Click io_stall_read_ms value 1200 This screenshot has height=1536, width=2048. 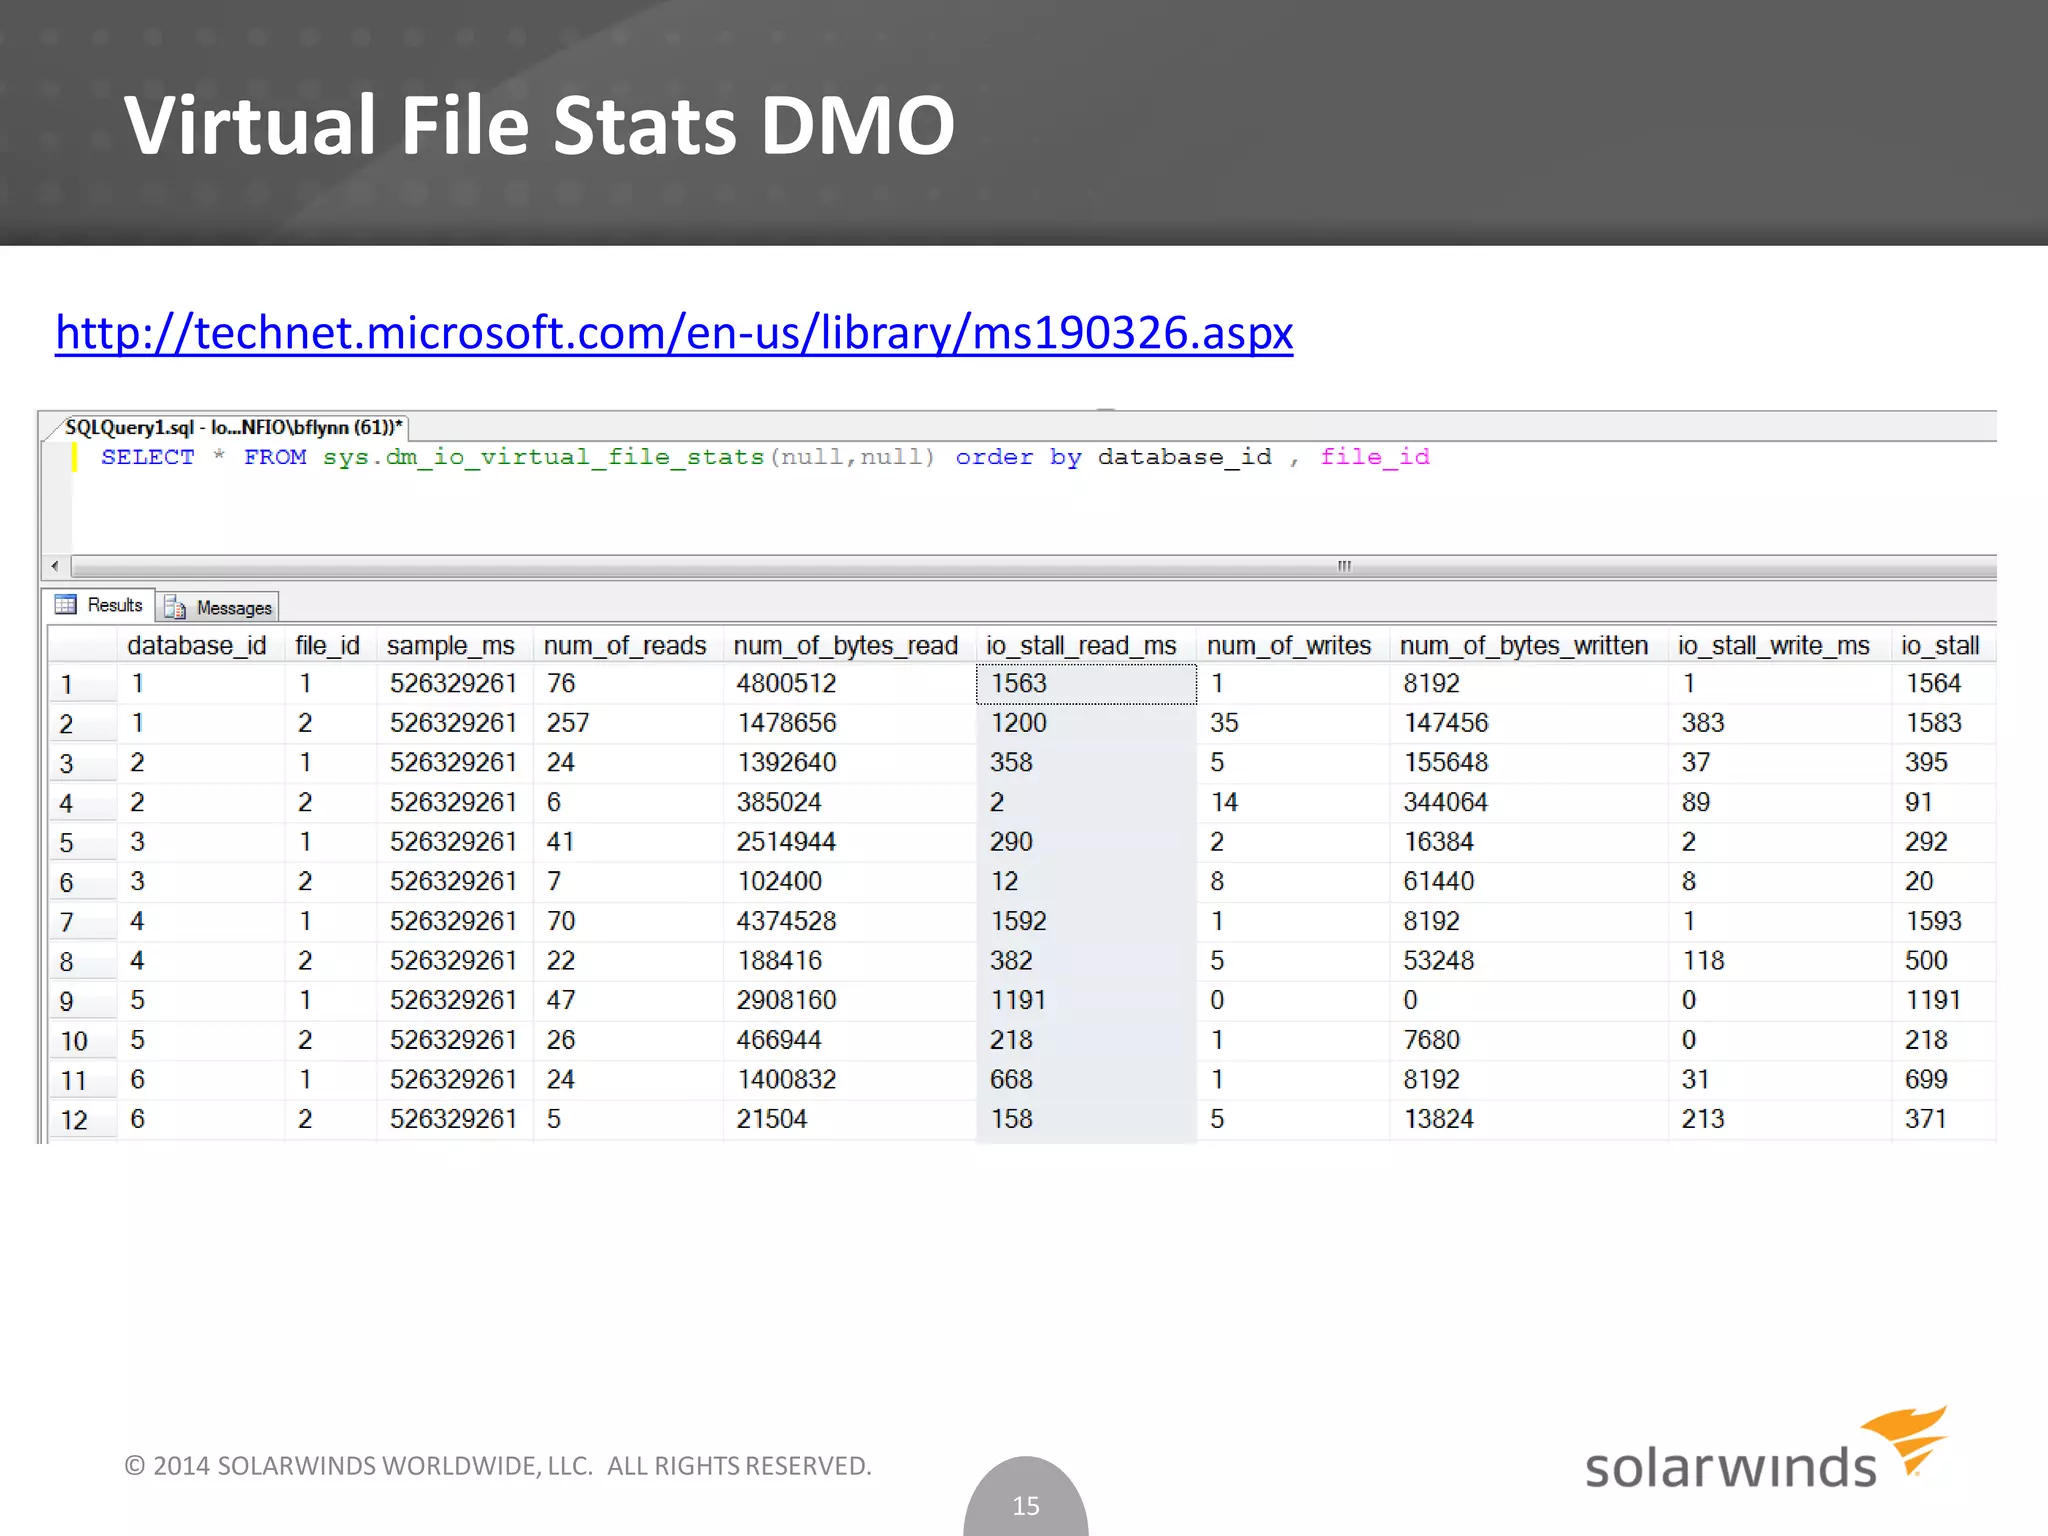pos(1018,723)
